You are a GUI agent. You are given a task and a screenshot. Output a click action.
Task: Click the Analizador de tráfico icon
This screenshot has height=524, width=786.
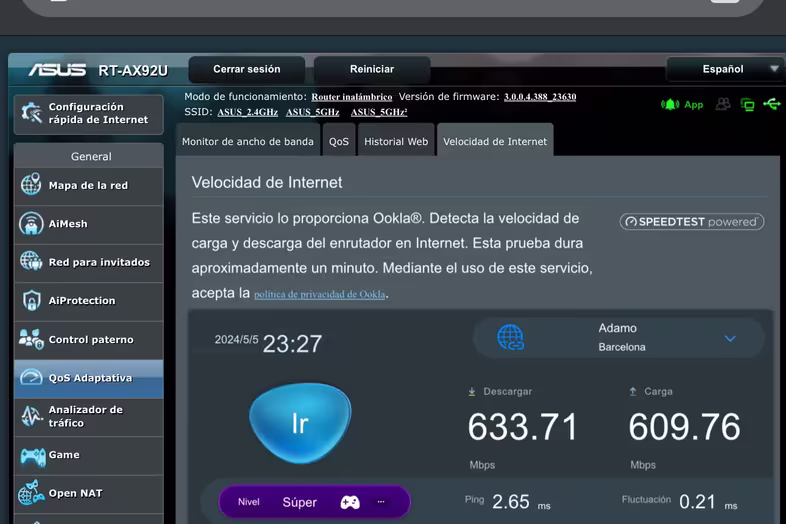click(31, 416)
